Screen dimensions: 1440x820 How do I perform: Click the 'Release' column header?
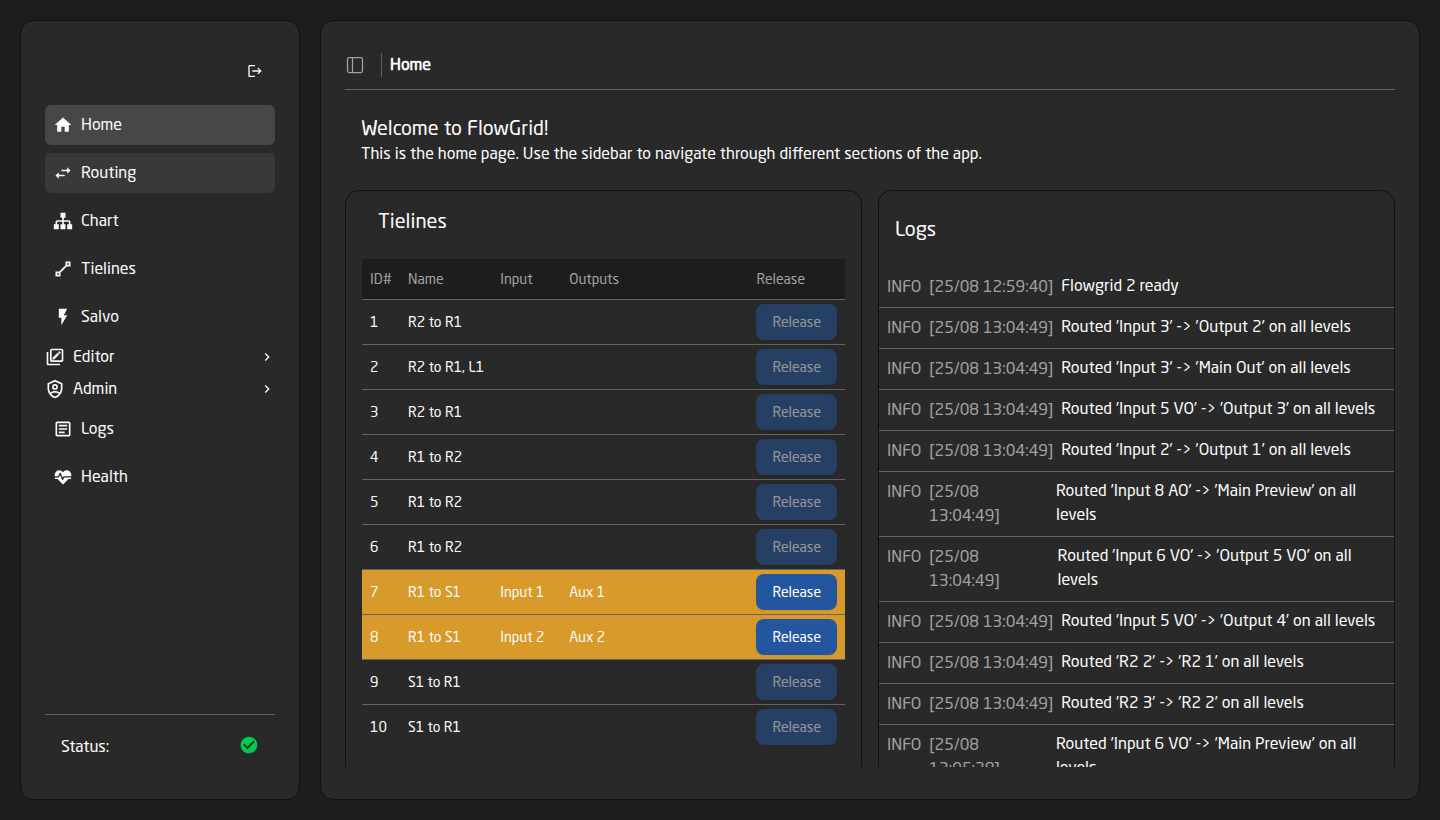(x=780, y=279)
